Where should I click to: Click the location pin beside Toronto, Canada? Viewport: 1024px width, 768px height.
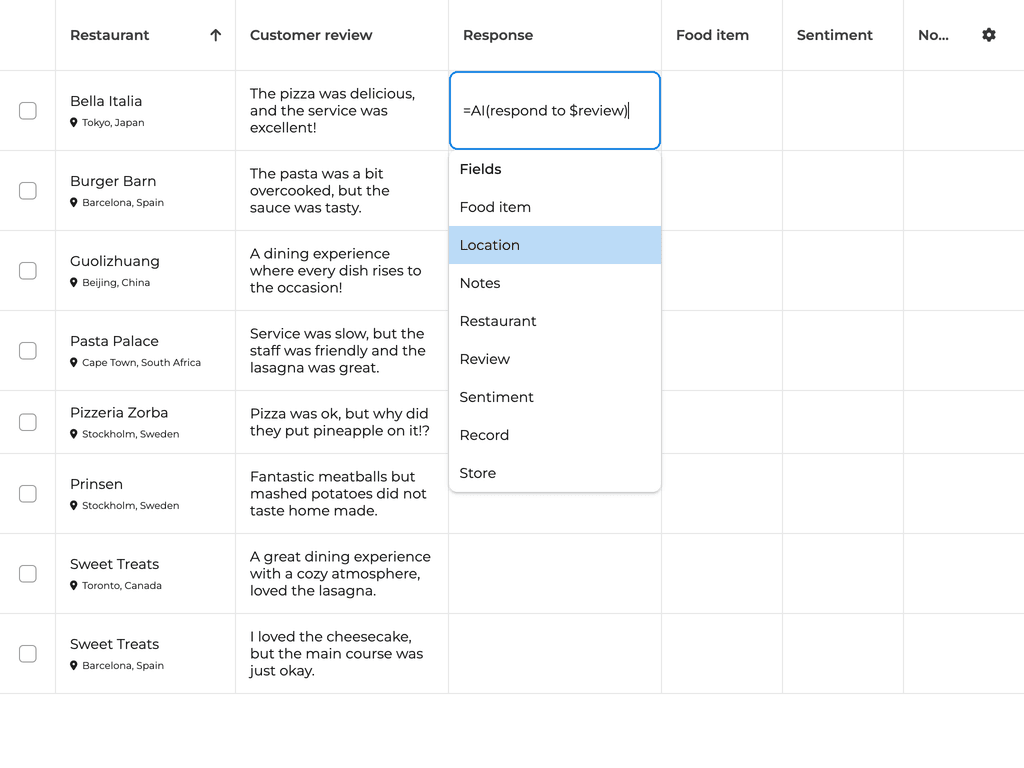tap(74, 586)
